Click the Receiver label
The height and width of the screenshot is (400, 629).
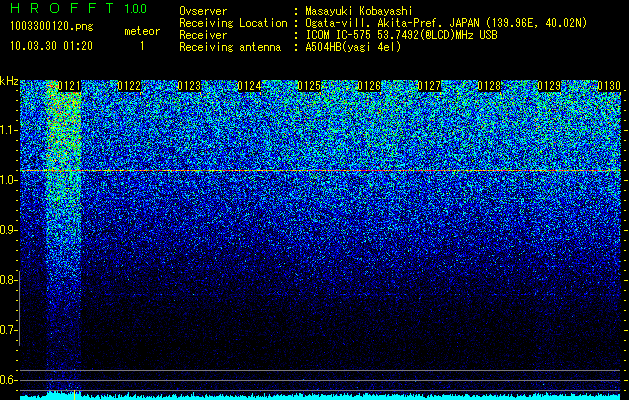[203, 35]
